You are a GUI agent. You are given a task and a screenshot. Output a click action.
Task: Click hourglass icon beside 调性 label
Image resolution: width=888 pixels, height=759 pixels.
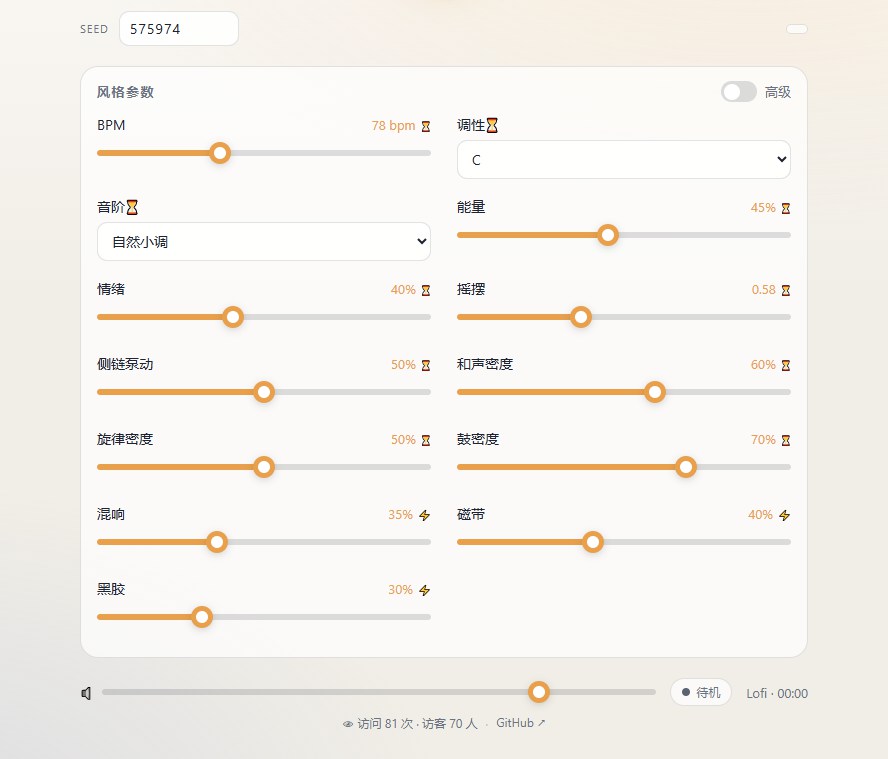pyautogui.click(x=492, y=125)
